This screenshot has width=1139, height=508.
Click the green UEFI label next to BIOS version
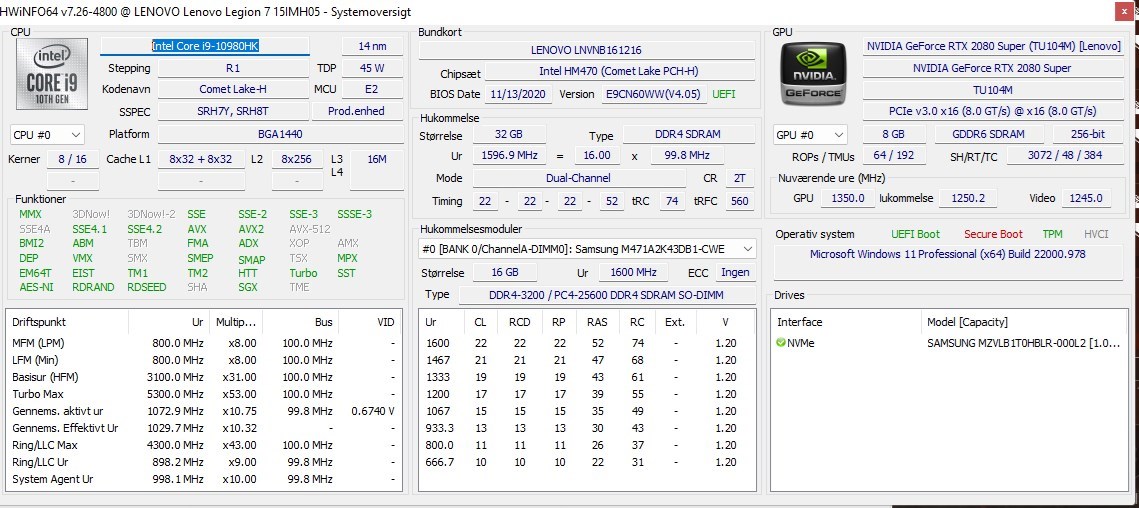[723, 94]
